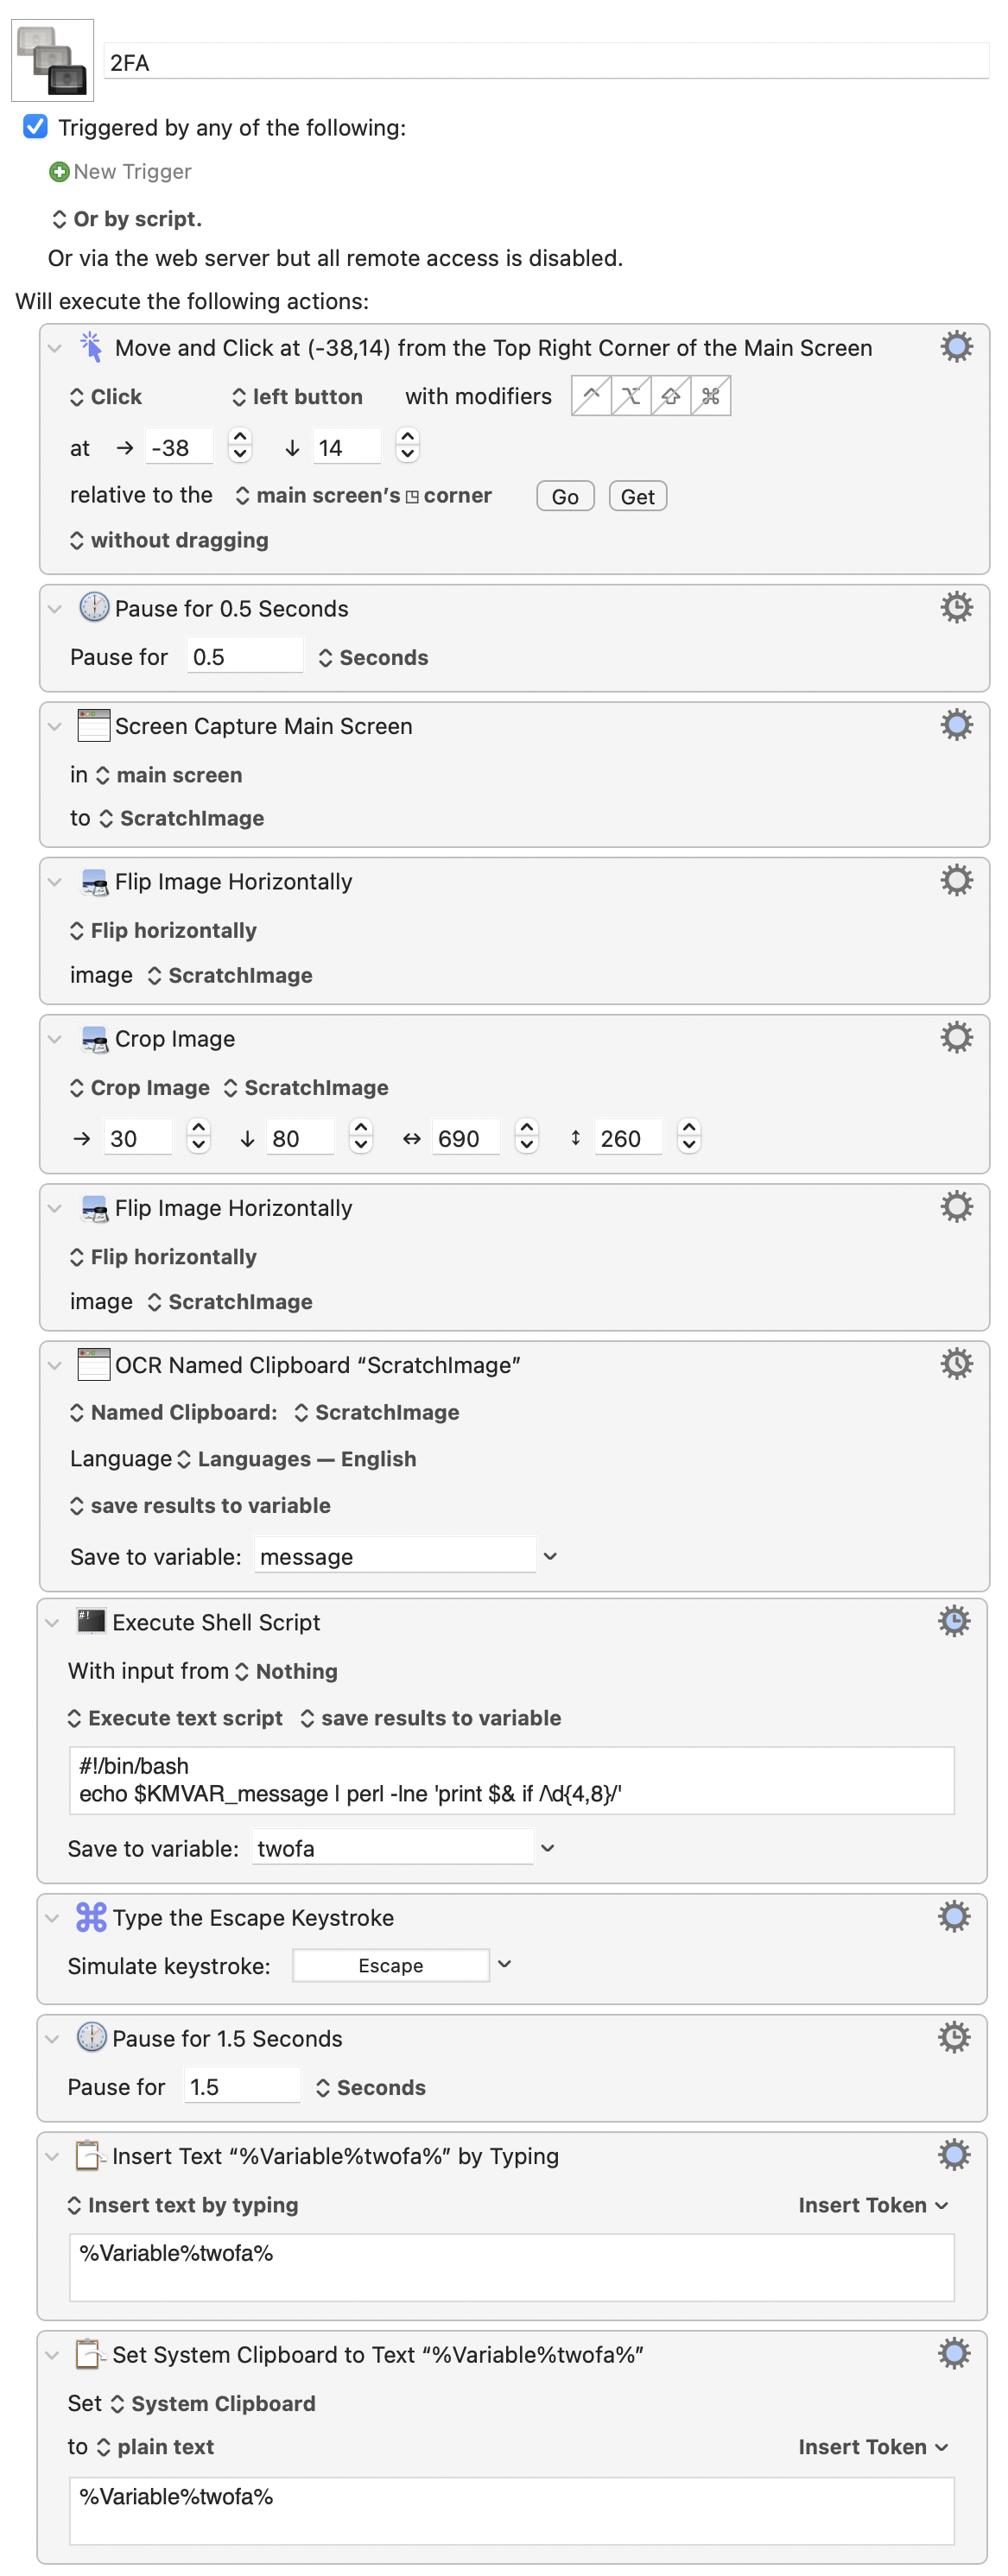Uncheck 'Triggered by any of the following'
This screenshot has height=2576, width=1008.
point(36,127)
